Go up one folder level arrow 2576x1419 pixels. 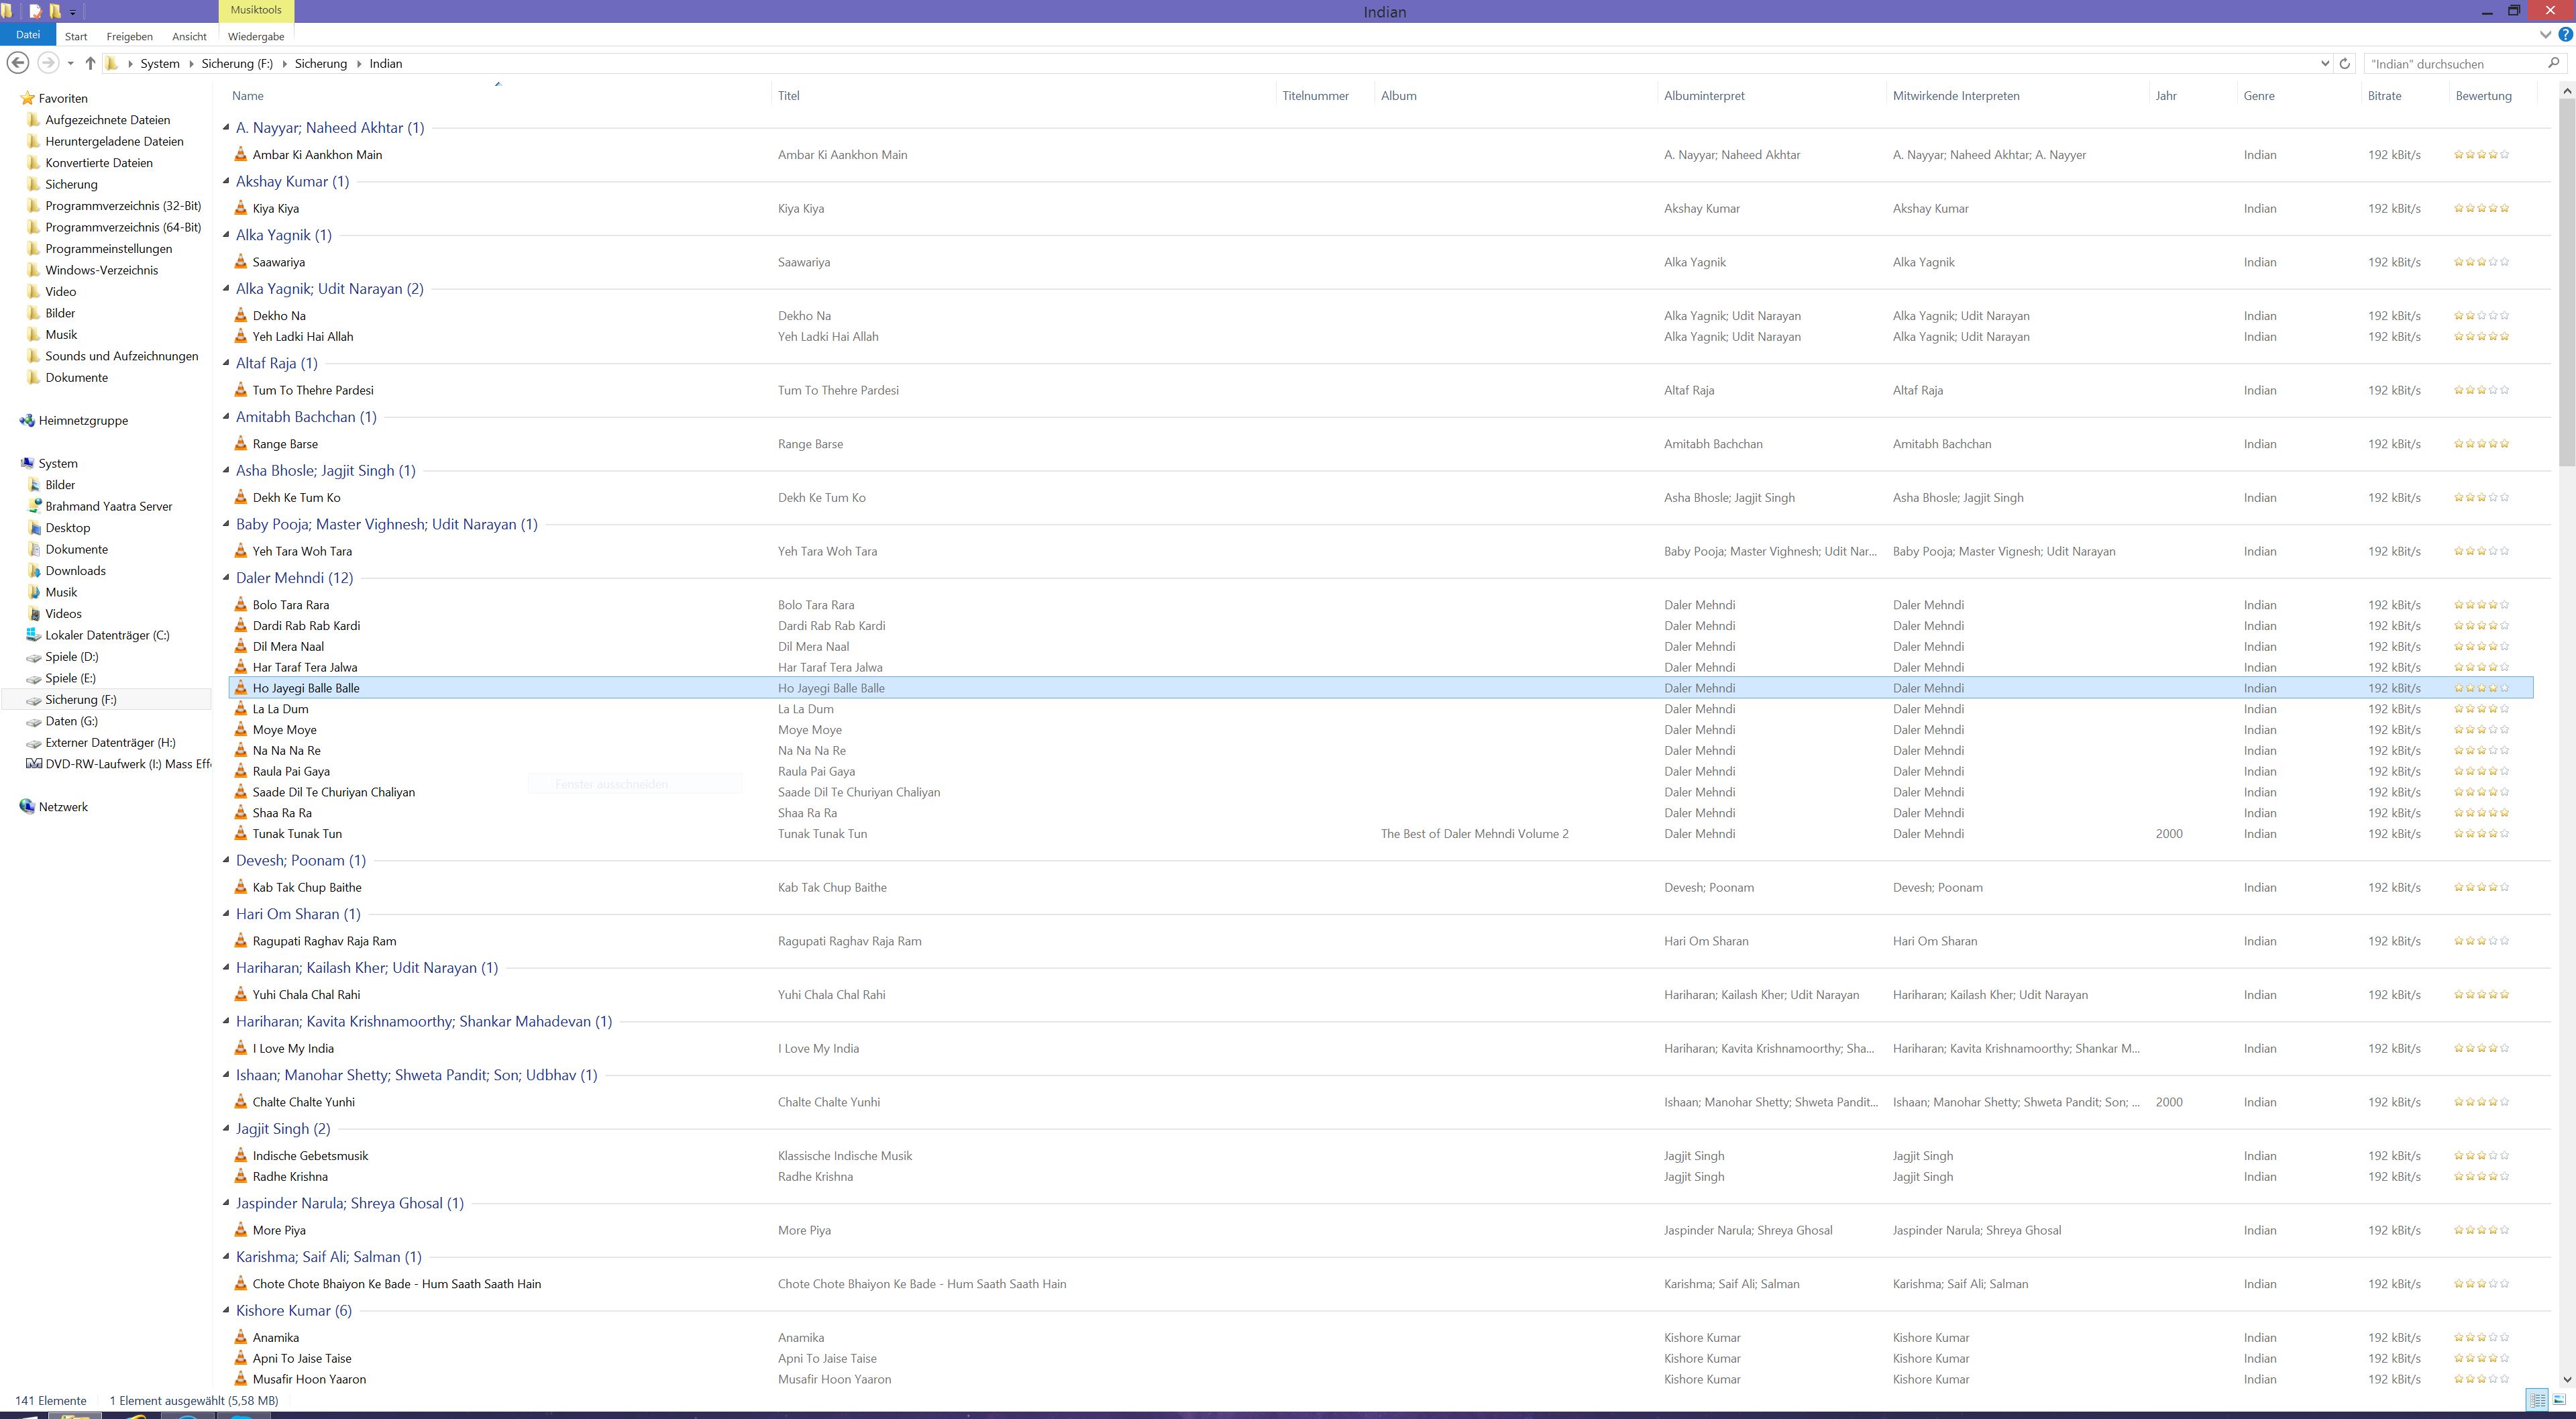[x=90, y=63]
